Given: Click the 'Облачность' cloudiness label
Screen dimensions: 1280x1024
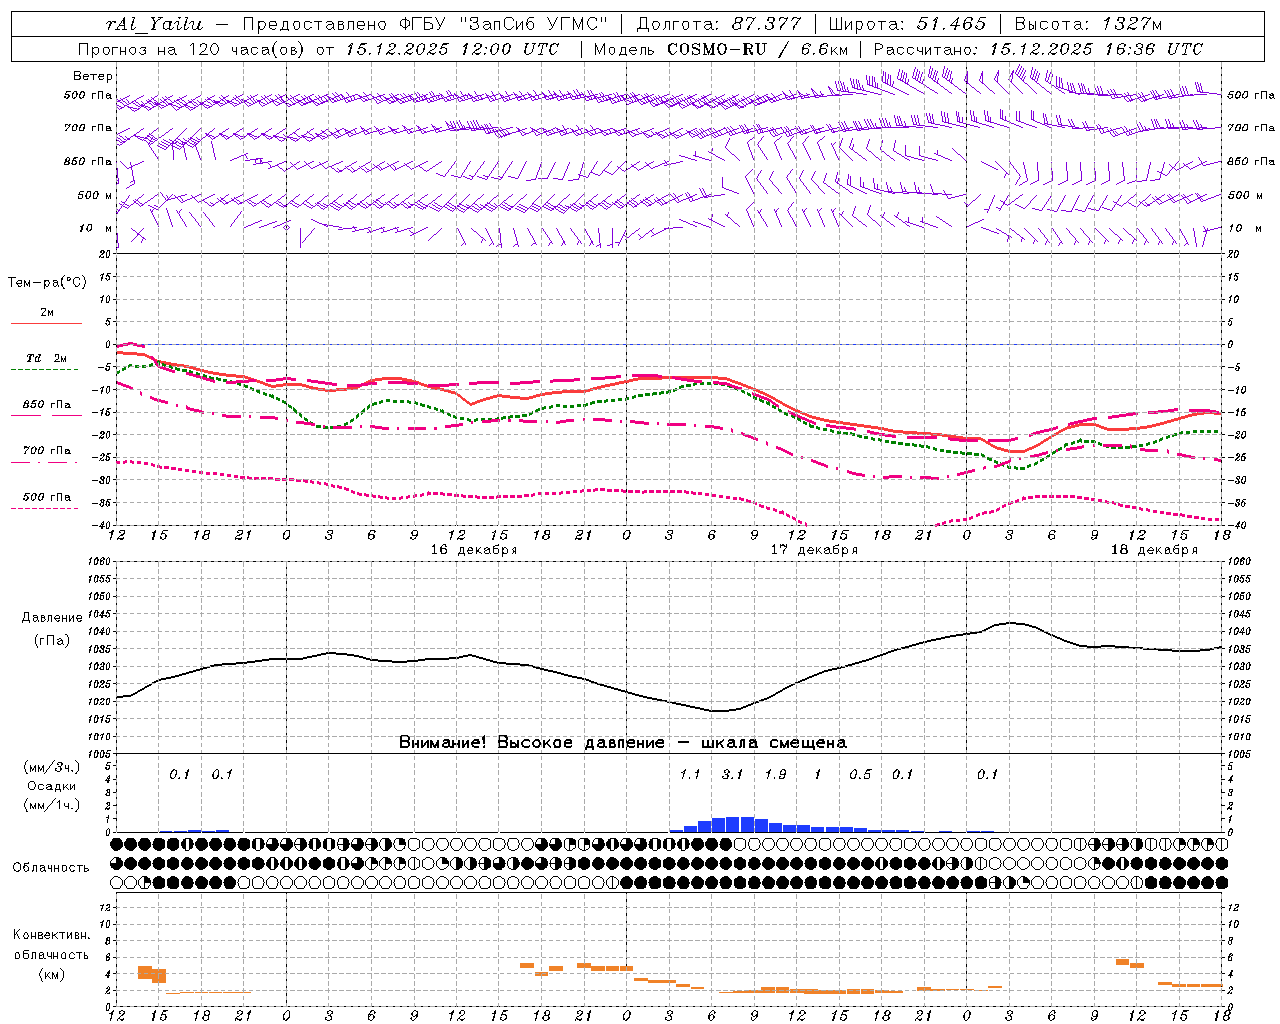Looking at the screenshot, I should [x=51, y=868].
